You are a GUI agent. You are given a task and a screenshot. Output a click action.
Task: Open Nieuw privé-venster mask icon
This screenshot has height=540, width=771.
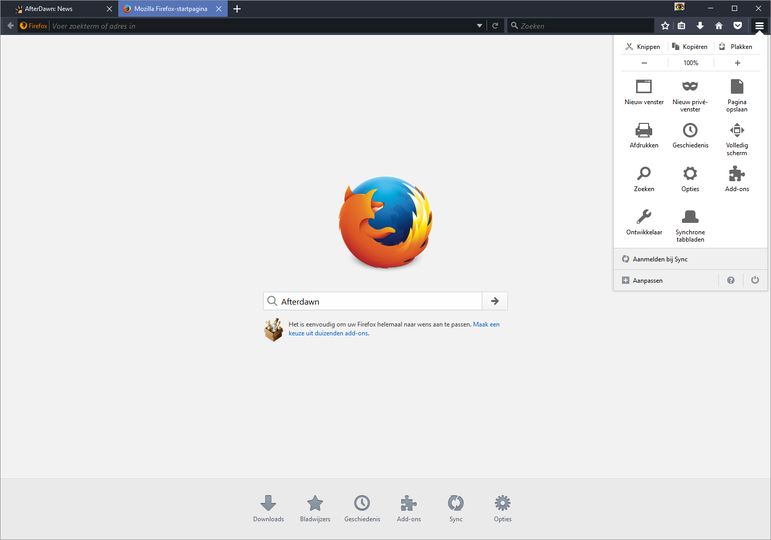pyautogui.click(x=690, y=95)
